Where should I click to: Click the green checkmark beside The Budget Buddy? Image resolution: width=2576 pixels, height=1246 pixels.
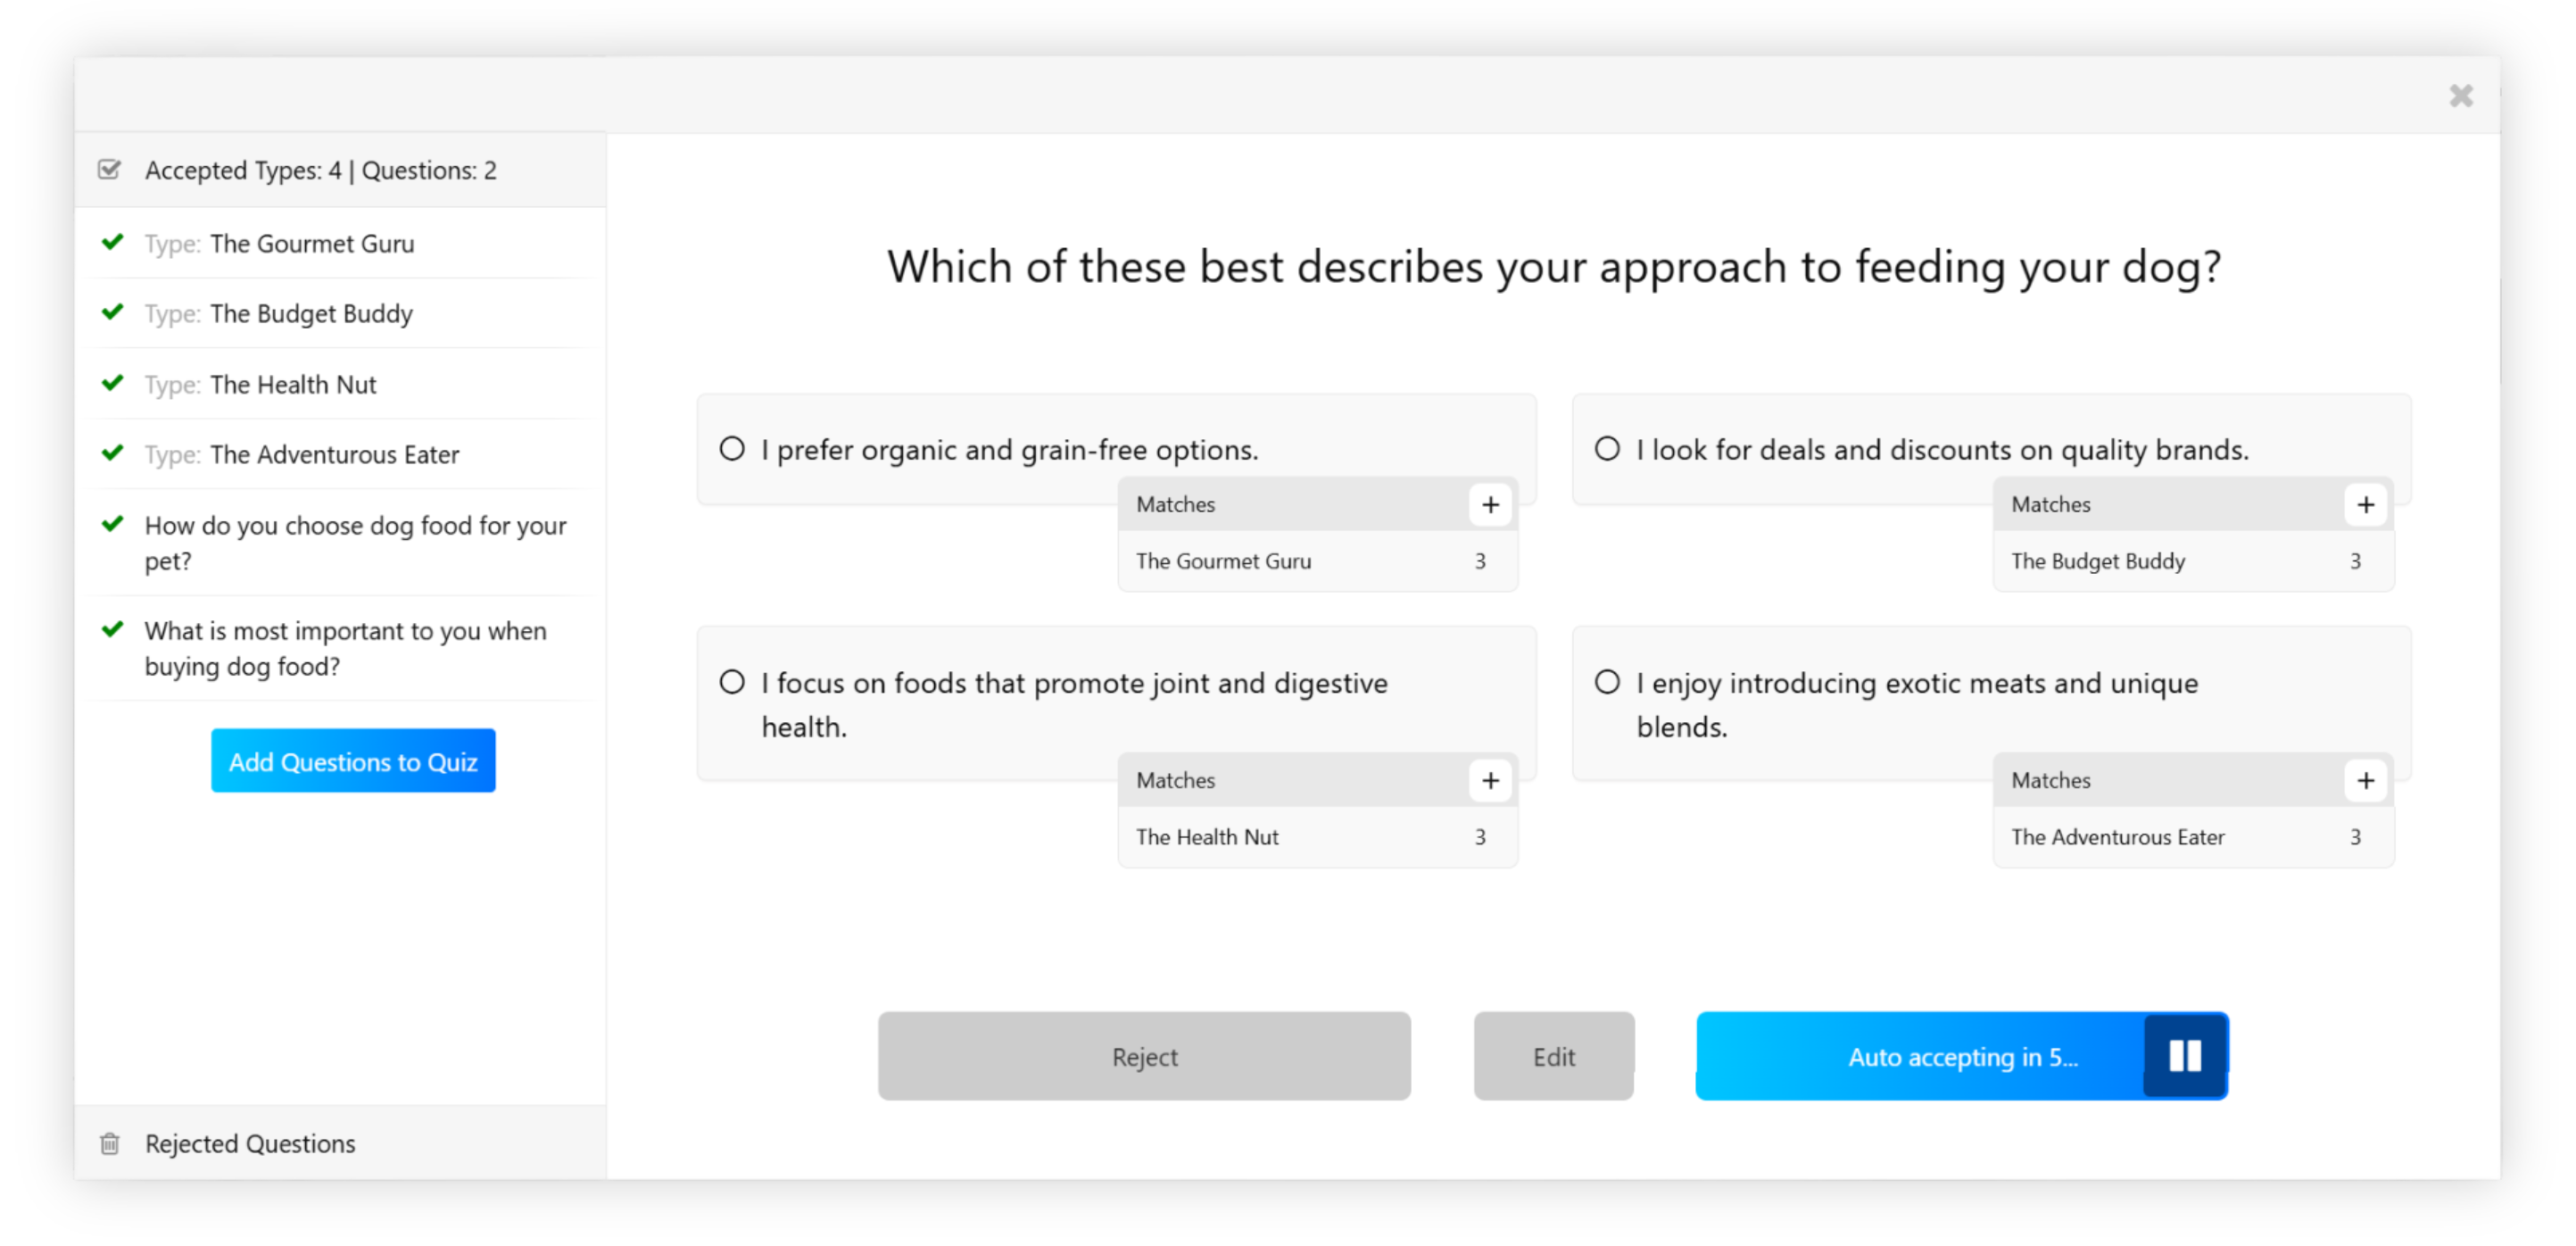112,312
